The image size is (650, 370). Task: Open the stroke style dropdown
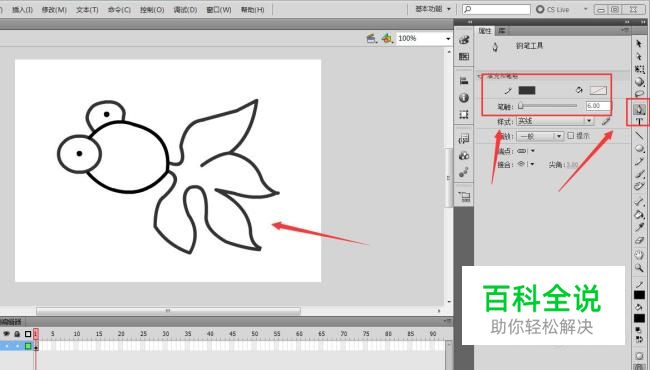pos(555,121)
